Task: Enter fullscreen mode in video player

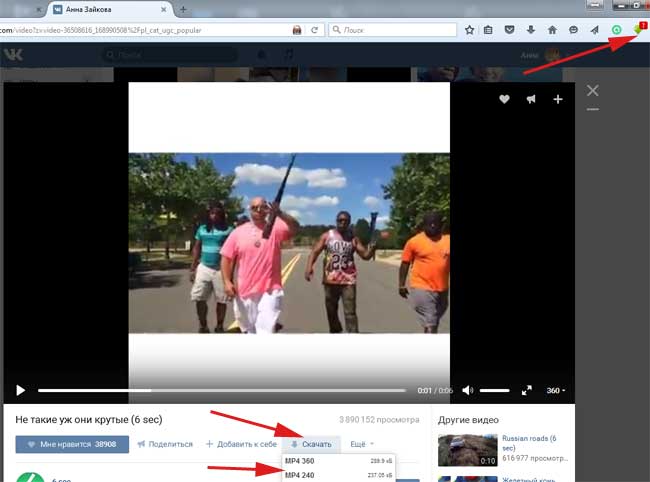Action: [527, 390]
